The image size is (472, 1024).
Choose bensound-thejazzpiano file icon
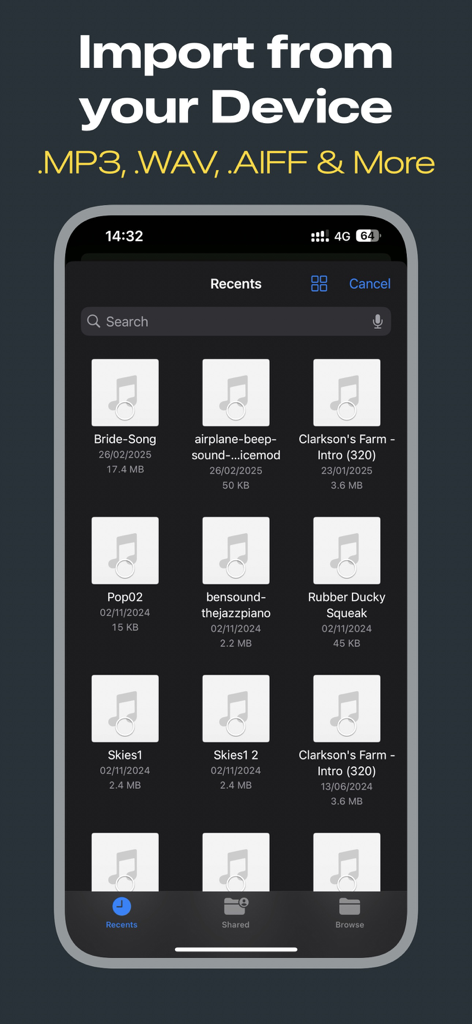coord(236,551)
